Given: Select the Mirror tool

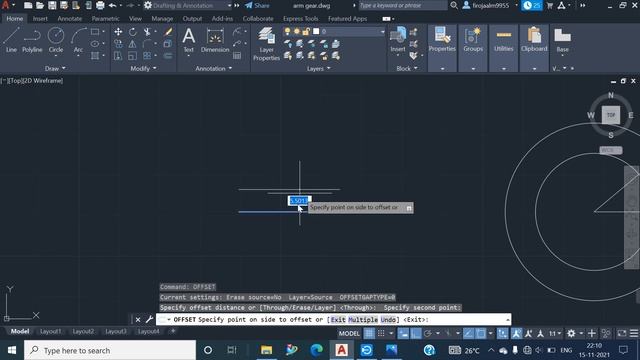Looking at the screenshot, I should (x=133, y=44).
